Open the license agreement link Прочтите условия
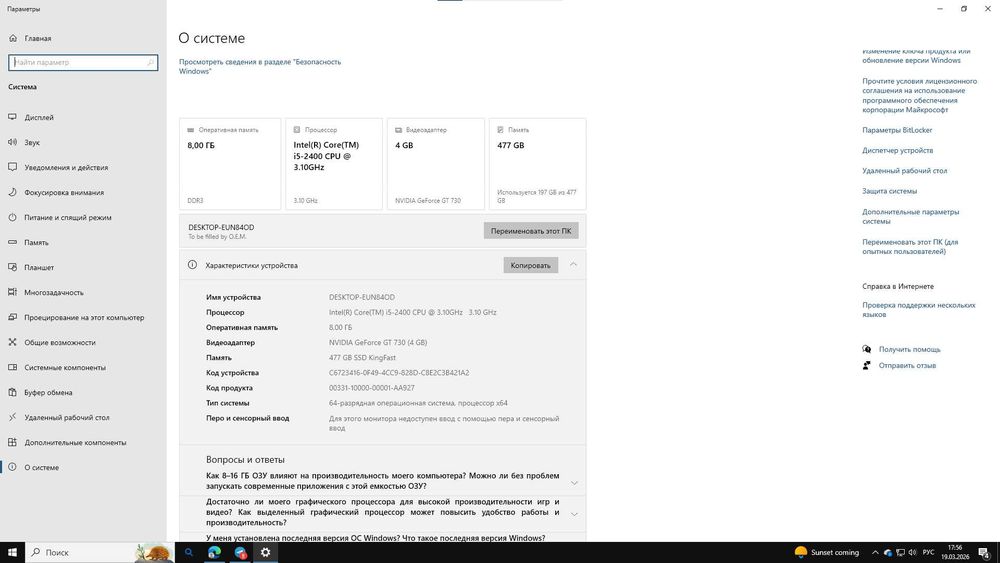 pyautogui.click(x=919, y=95)
